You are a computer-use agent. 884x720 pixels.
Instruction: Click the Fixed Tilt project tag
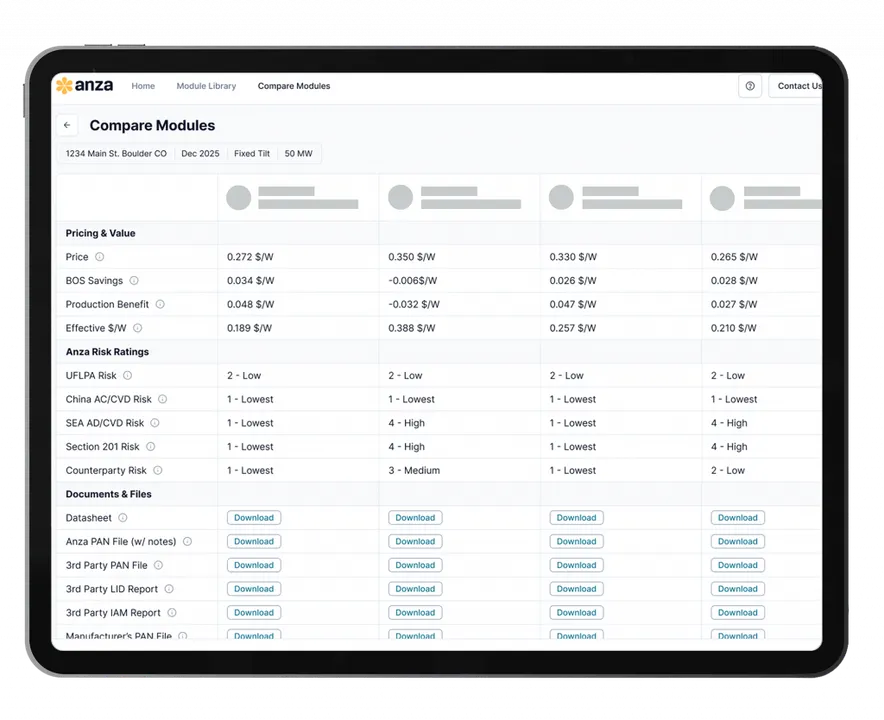[252, 154]
